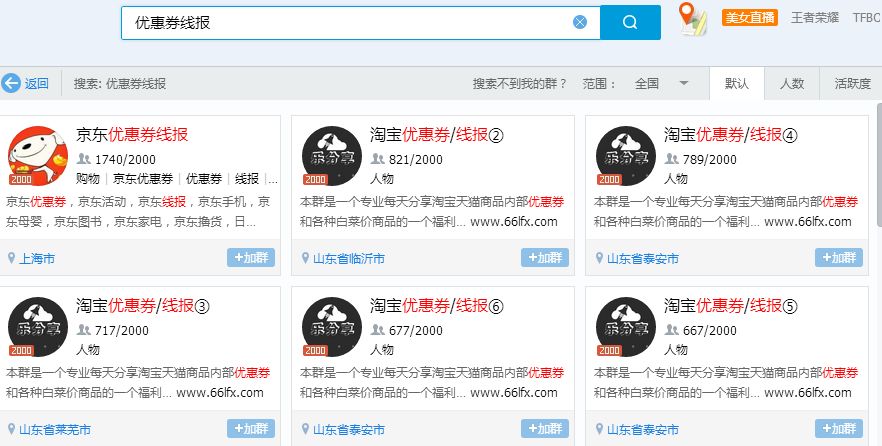882x446 pixels.
Task: Sort results by 活跃度 tab
Action: [x=852, y=84]
